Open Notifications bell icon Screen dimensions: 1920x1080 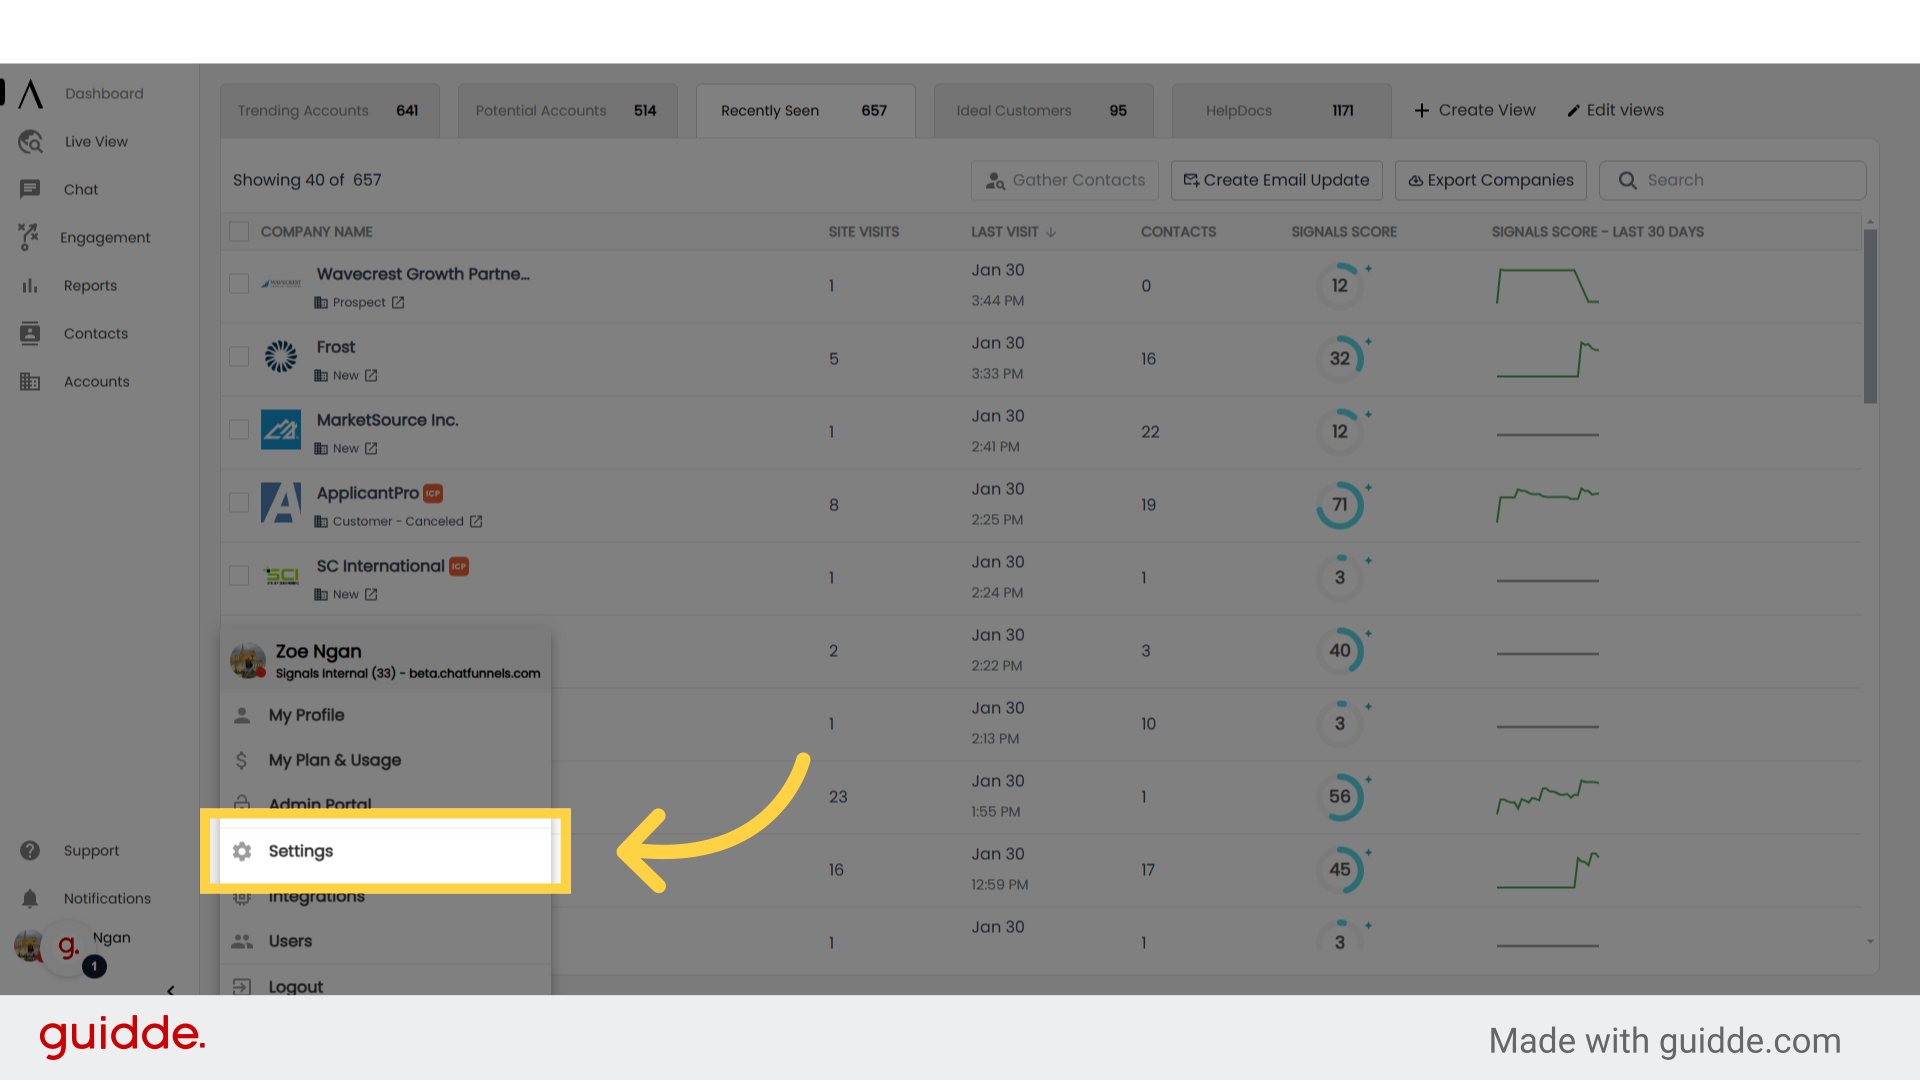[30, 899]
